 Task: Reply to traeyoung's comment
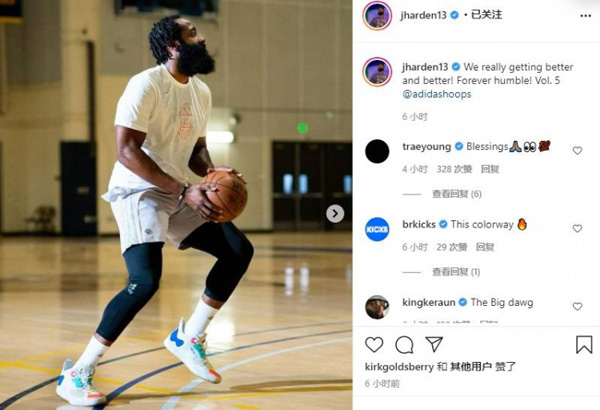pyautogui.click(x=490, y=169)
